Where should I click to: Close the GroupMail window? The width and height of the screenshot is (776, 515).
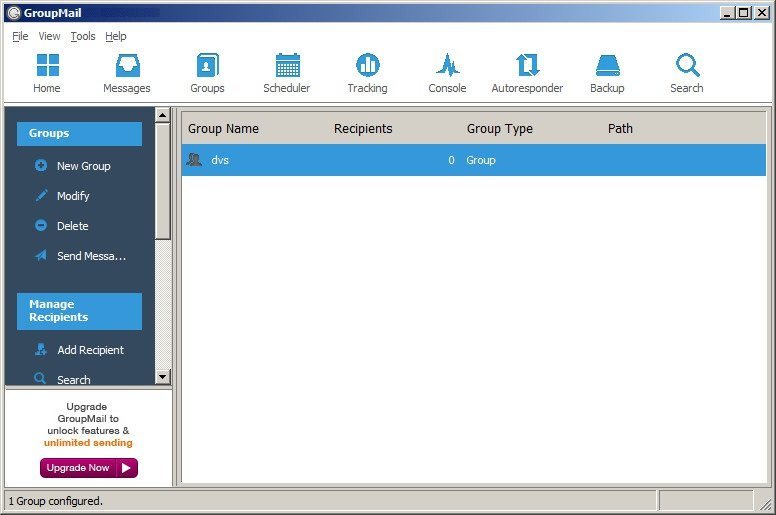click(x=762, y=13)
